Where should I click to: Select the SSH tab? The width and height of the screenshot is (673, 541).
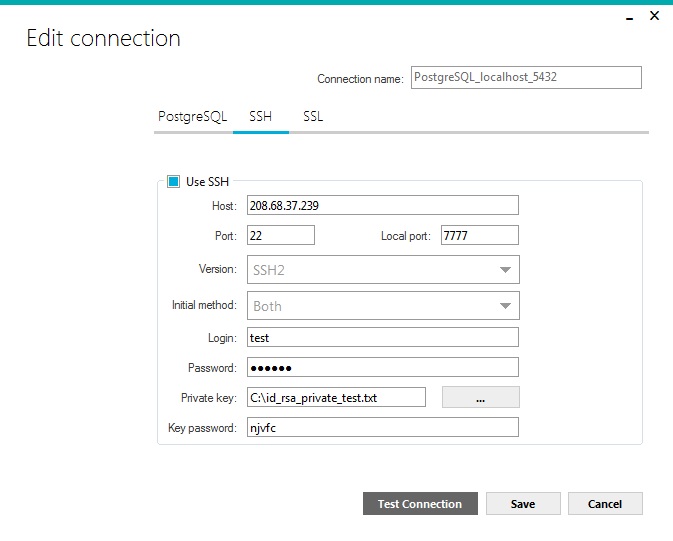point(261,116)
